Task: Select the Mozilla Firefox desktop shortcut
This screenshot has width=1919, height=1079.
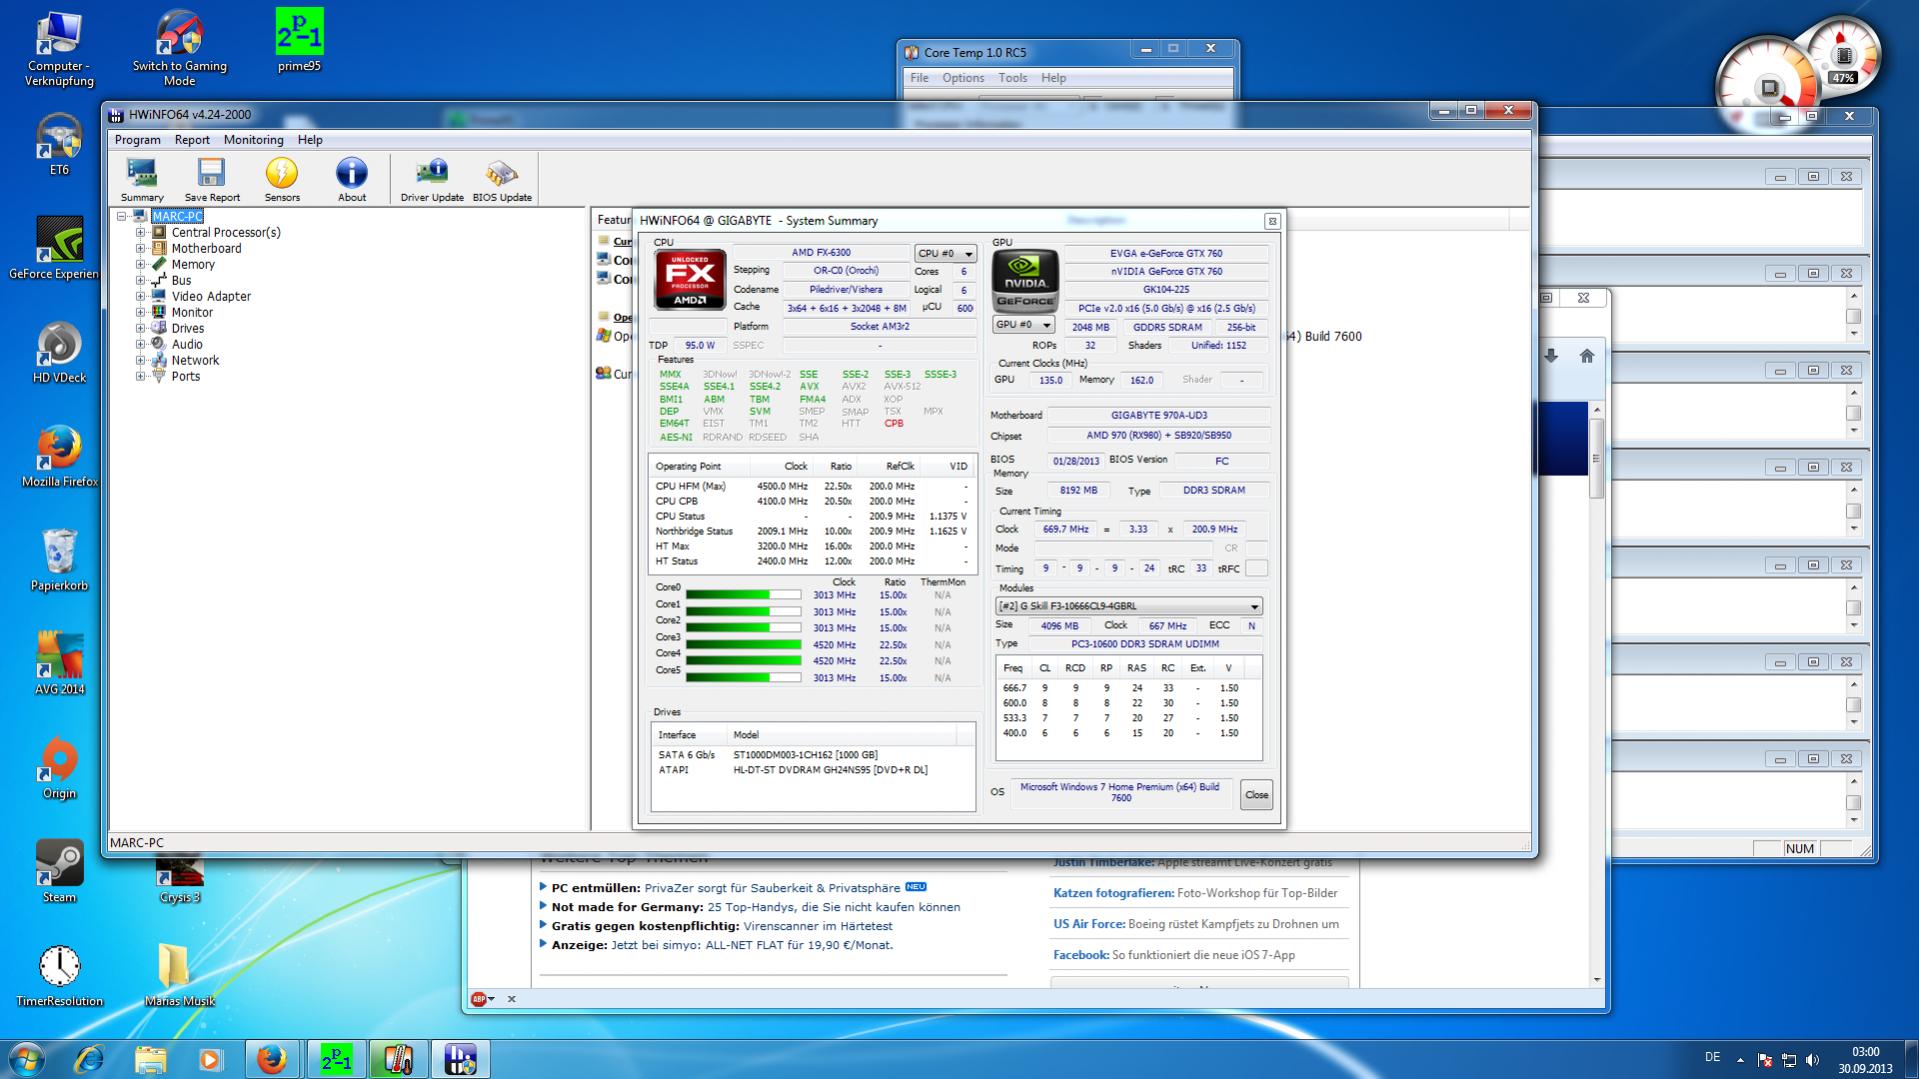Action: coord(59,456)
